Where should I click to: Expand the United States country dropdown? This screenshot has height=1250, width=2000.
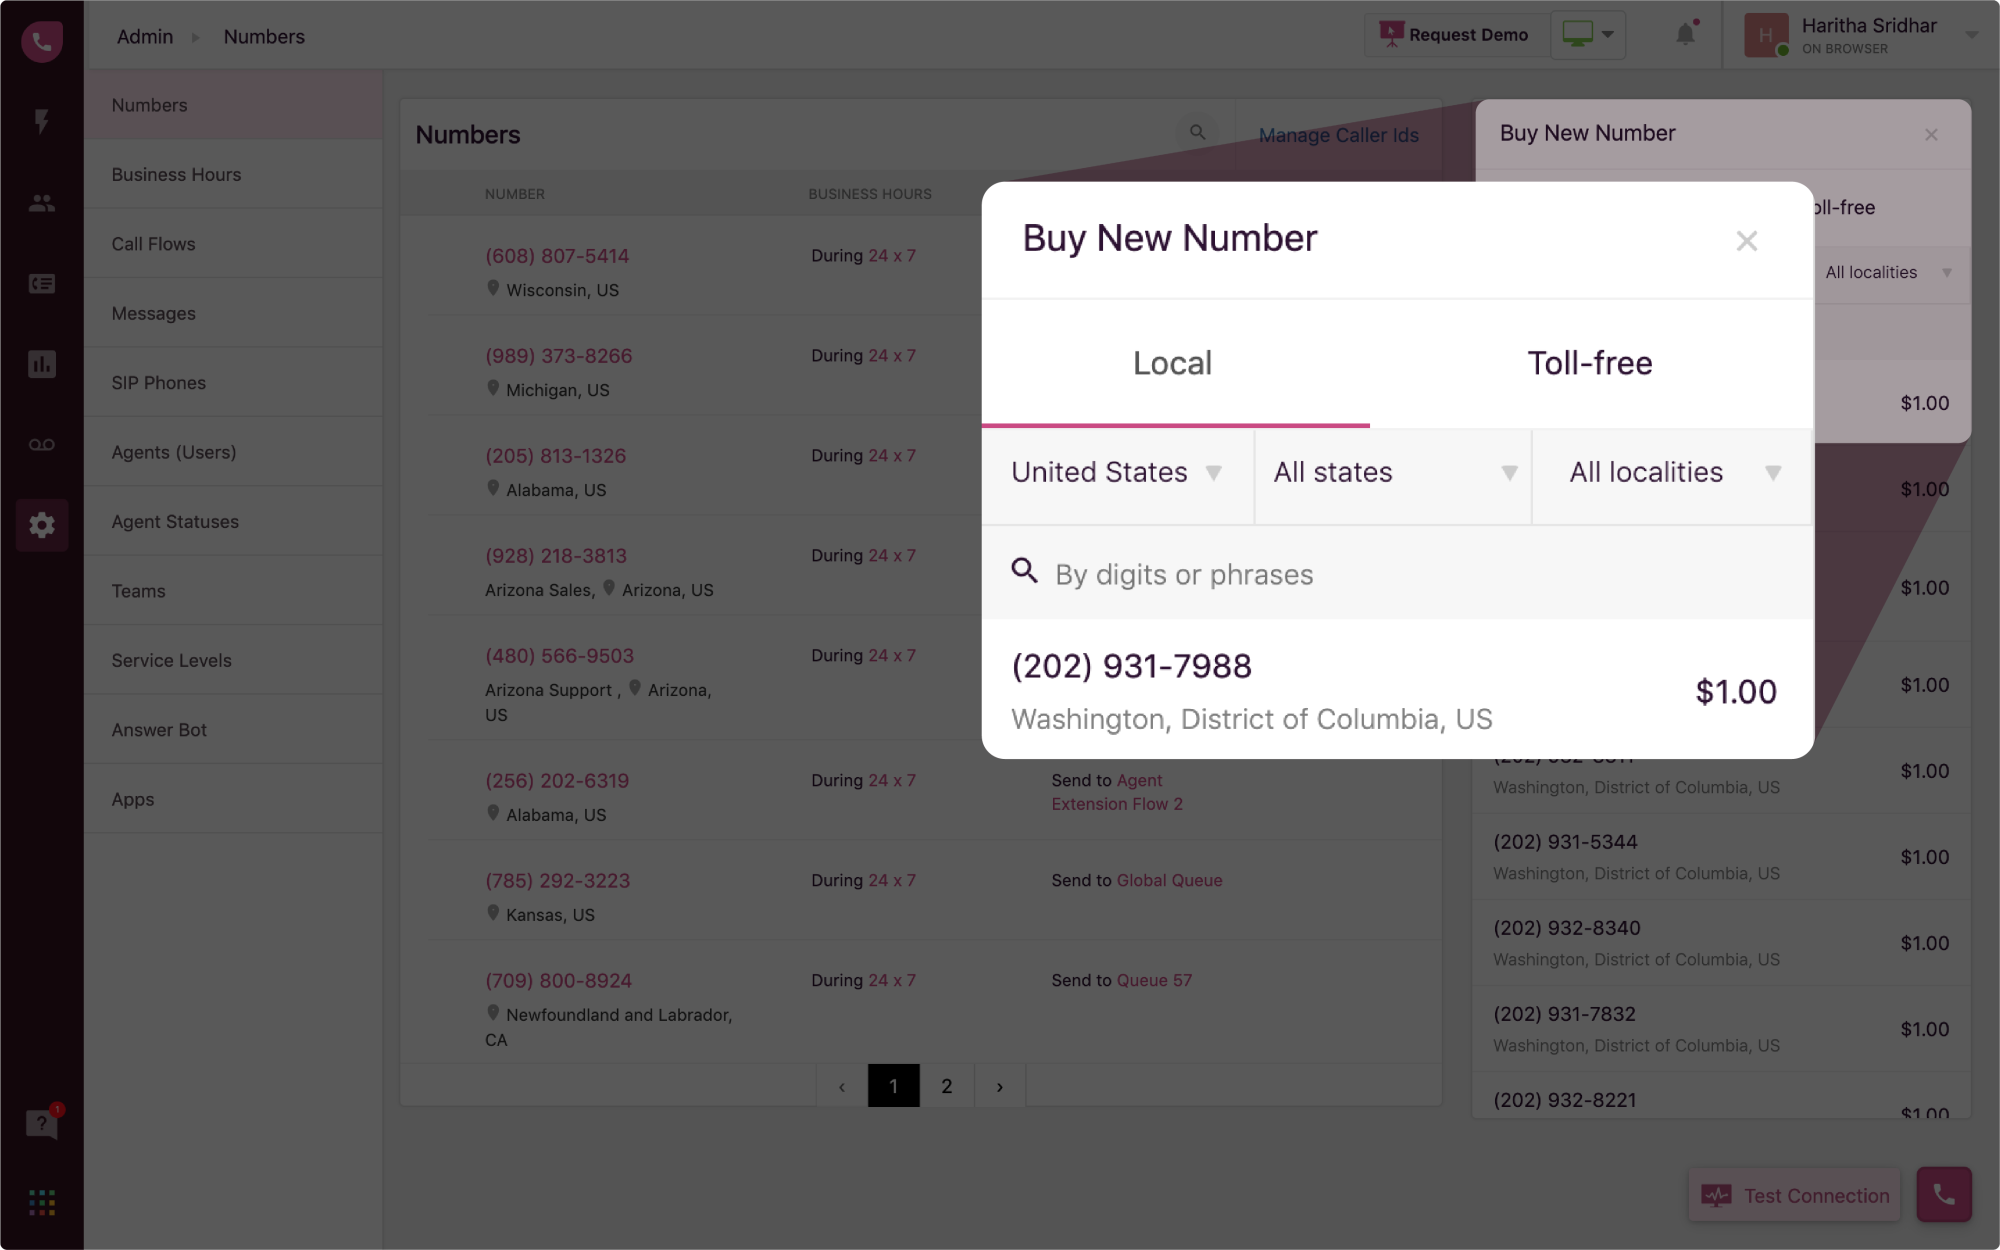pos(1116,473)
